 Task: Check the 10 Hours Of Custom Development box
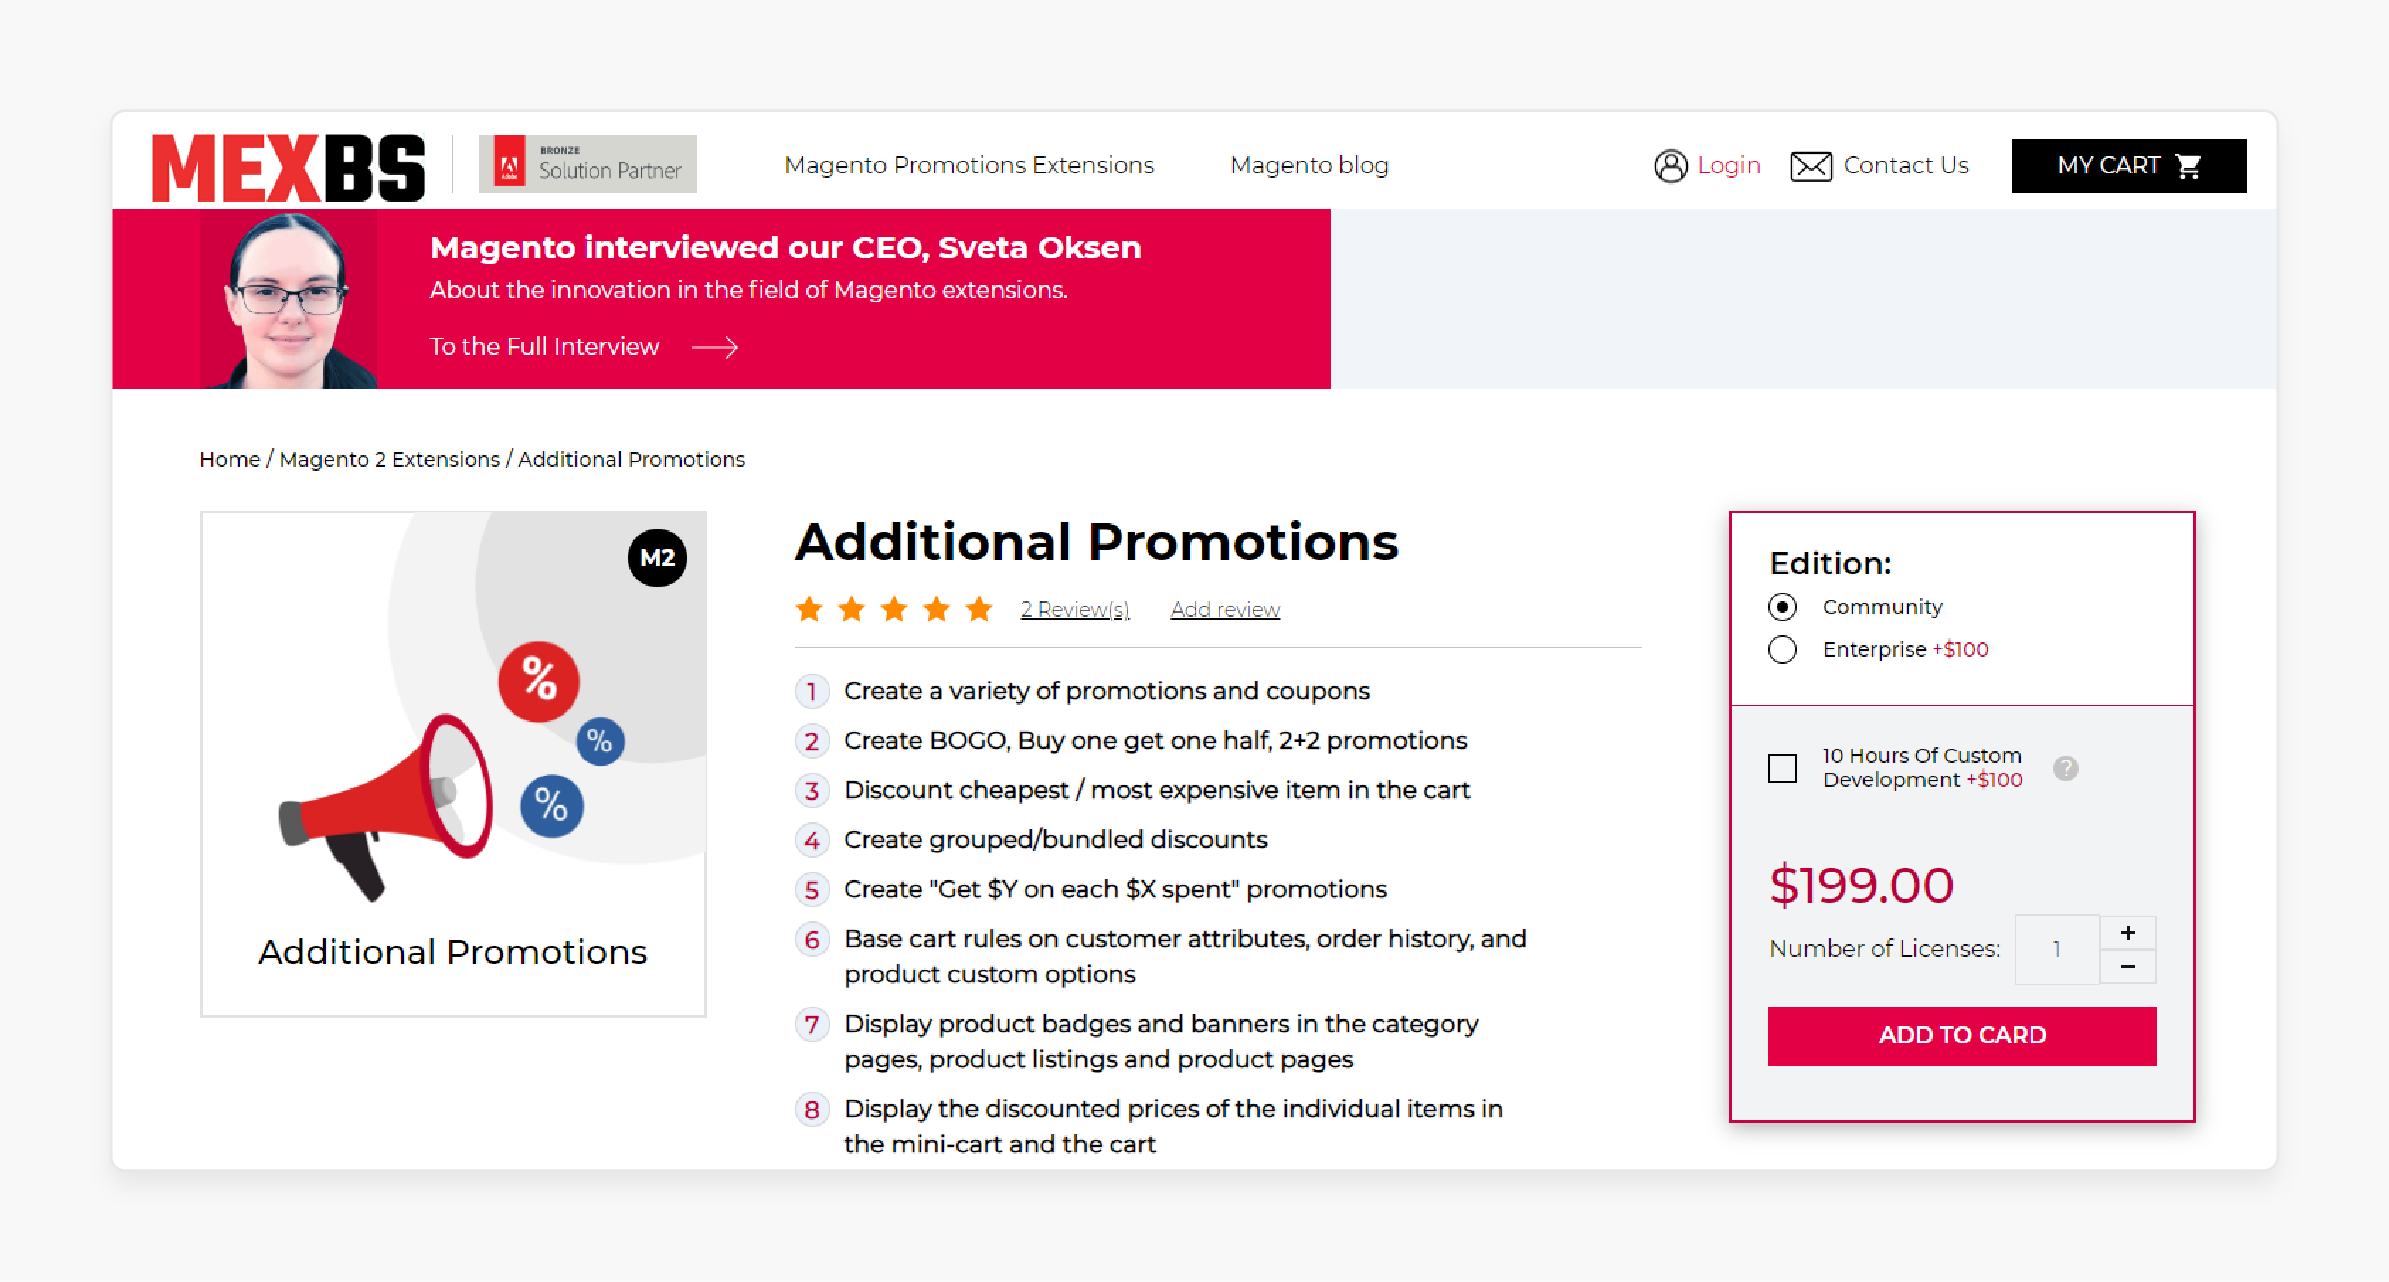tap(1782, 768)
